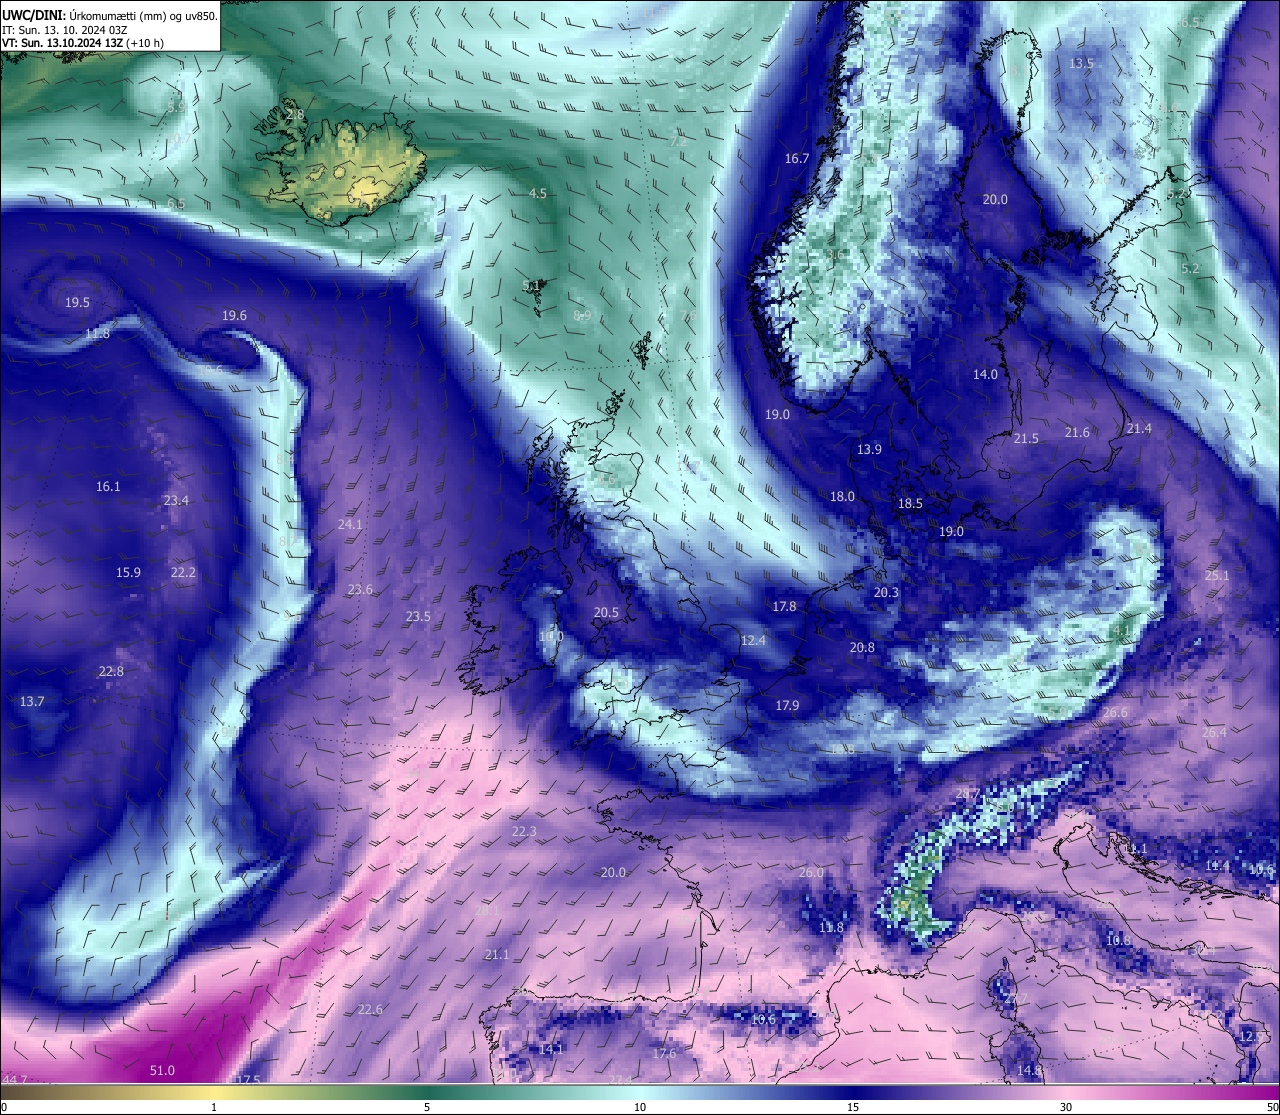Click the 17.6 value label over Spain
This screenshot has width=1280, height=1115.
coord(664,1054)
